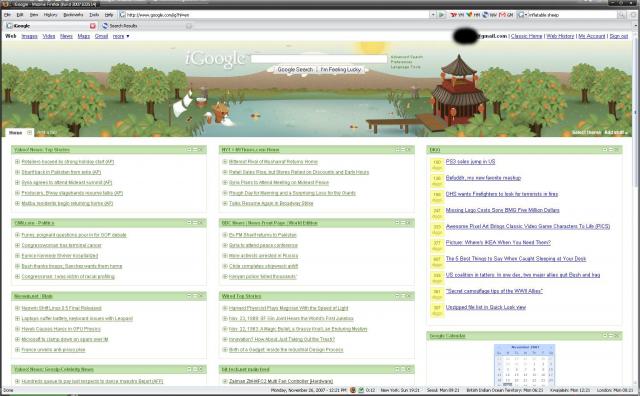Viewport: 640px width, 396px height.
Task: Click the orange status bar icon after the date
Action: 353,390
